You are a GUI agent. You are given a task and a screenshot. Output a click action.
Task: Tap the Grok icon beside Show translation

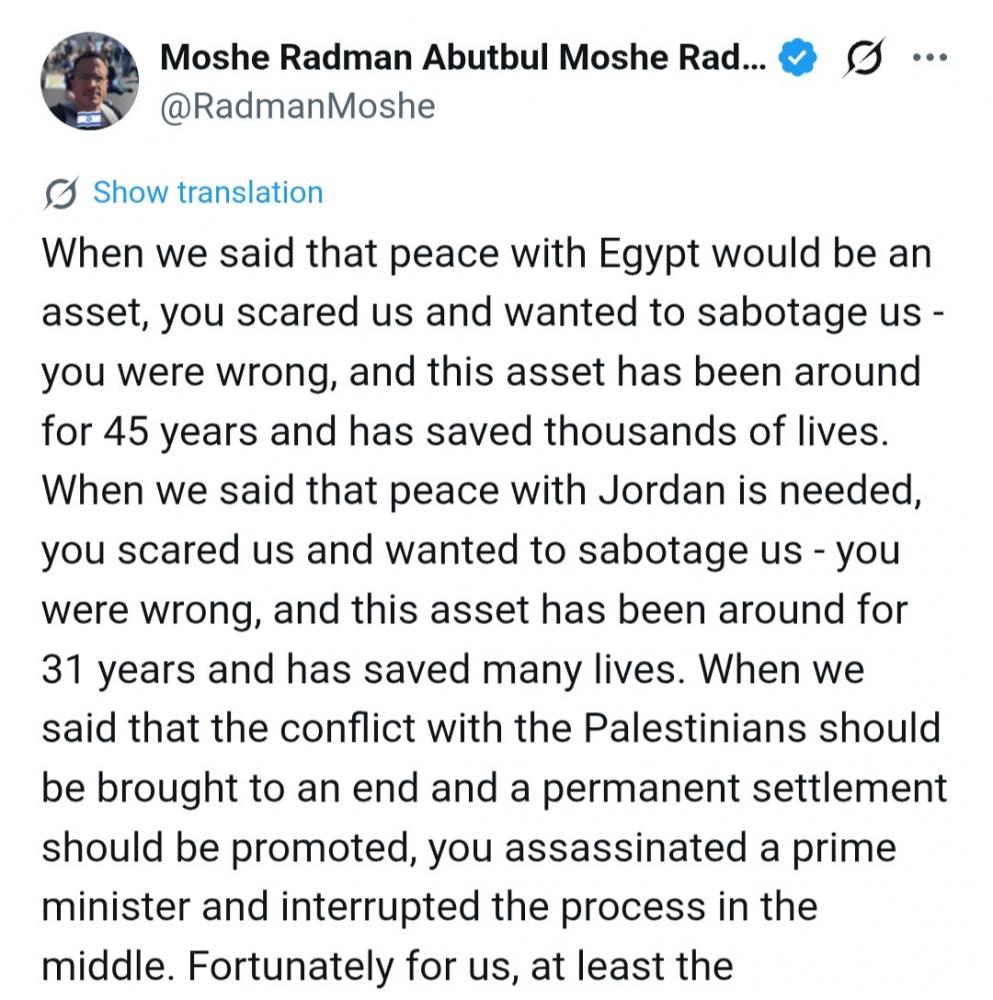pos(62,193)
